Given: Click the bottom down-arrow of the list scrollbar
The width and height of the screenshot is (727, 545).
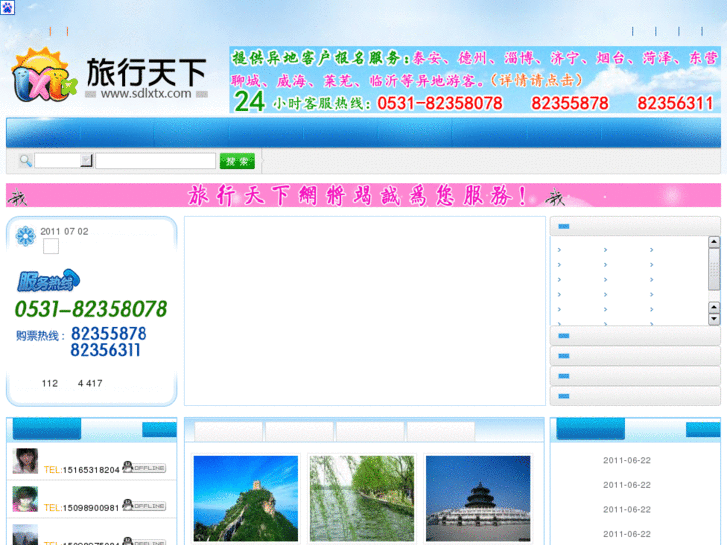Looking at the screenshot, I should [714, 319].
